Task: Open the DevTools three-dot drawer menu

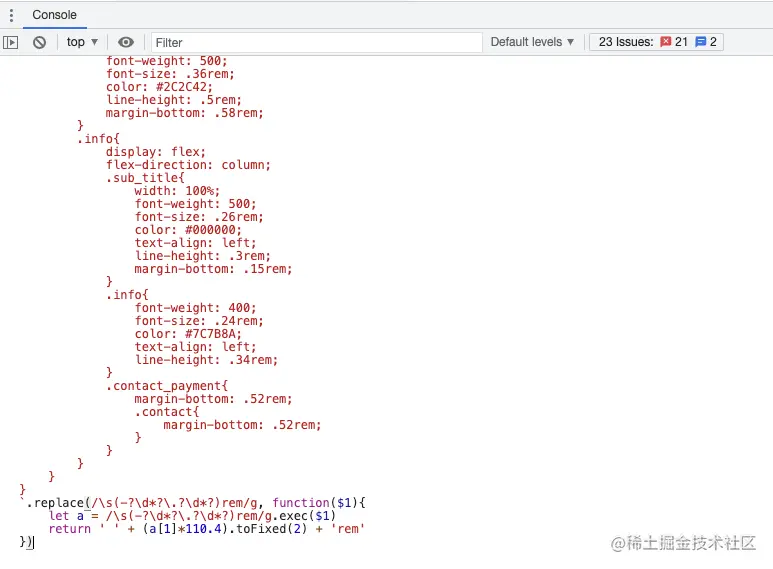Action: click(11, 15)
